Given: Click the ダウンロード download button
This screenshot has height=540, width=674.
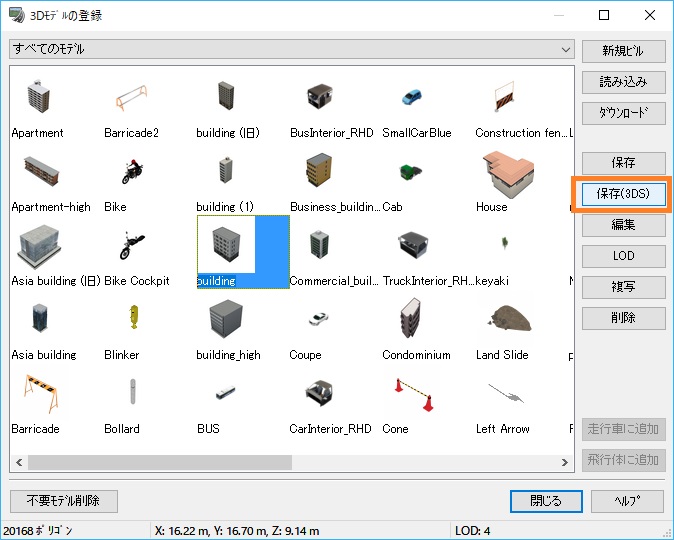Looking at the screenshot, I should [624, 113].
